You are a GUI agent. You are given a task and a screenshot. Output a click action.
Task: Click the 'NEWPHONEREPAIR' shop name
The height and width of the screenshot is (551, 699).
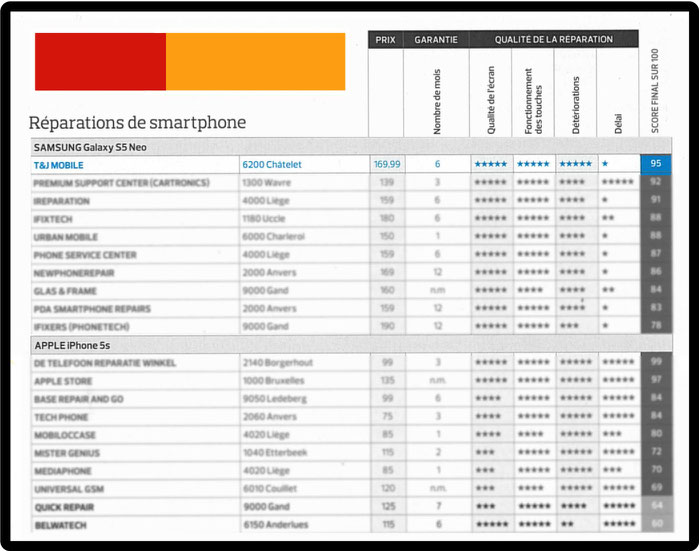coord(74,273)
